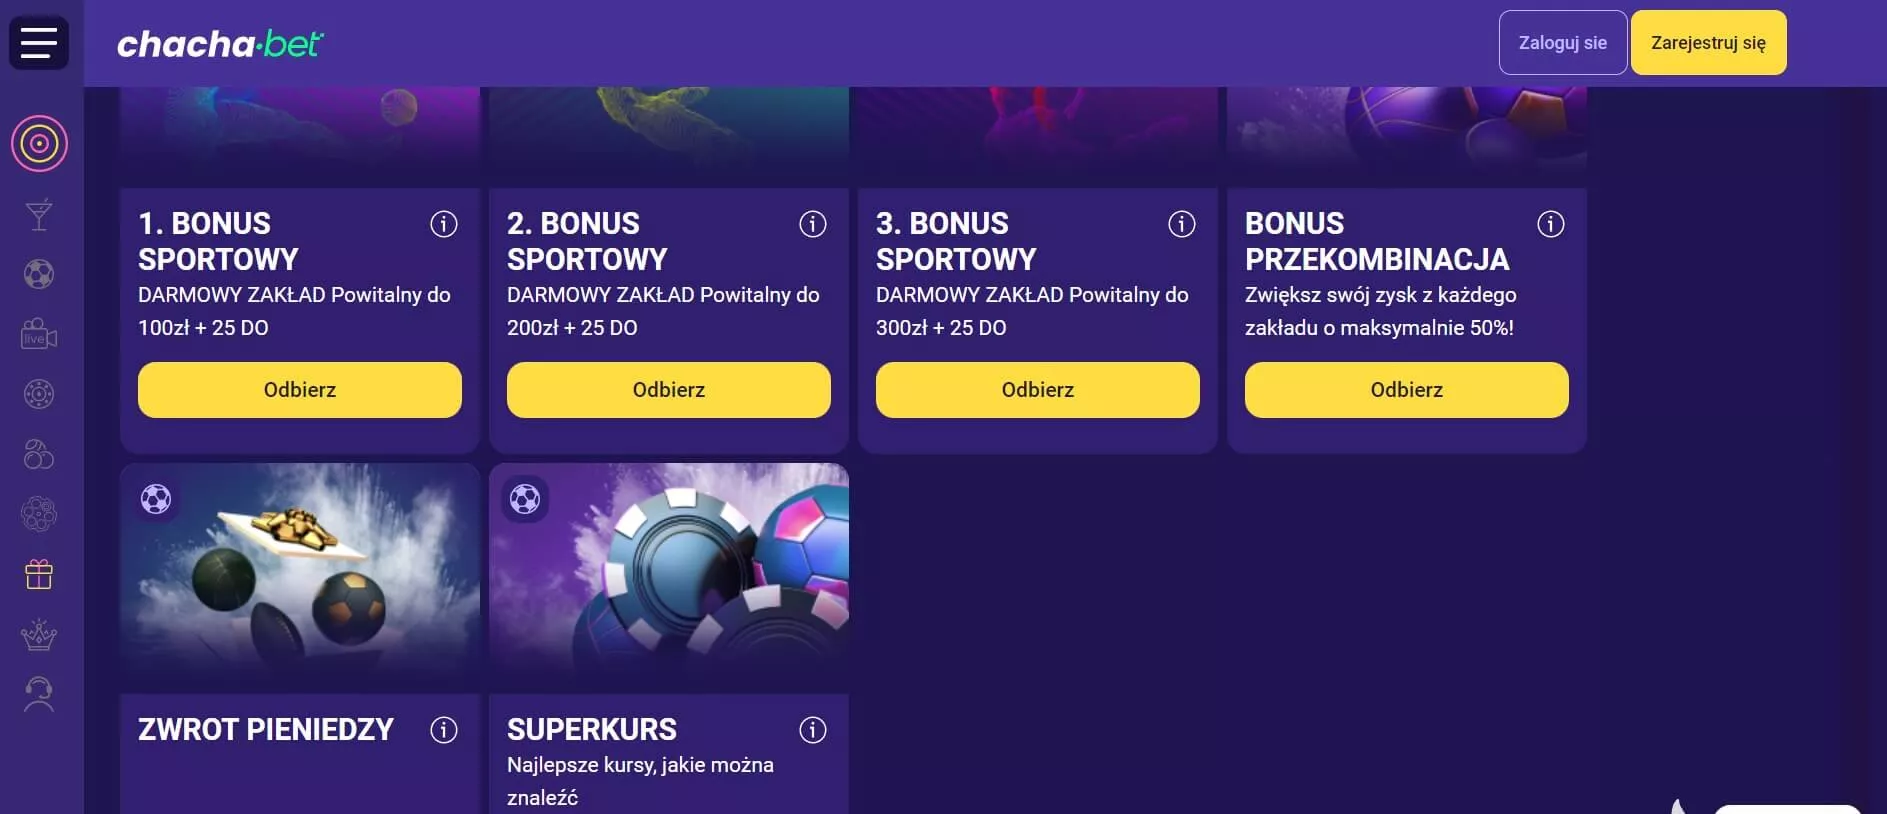
Task: Click the Zaloguj sie button
Action: click(x=1562, y=43)
